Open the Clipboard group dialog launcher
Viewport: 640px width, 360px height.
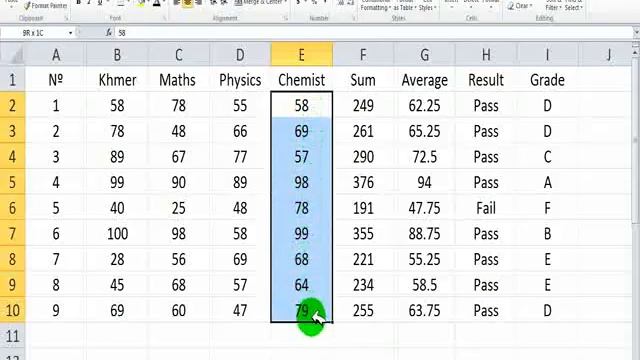[66, 18]
